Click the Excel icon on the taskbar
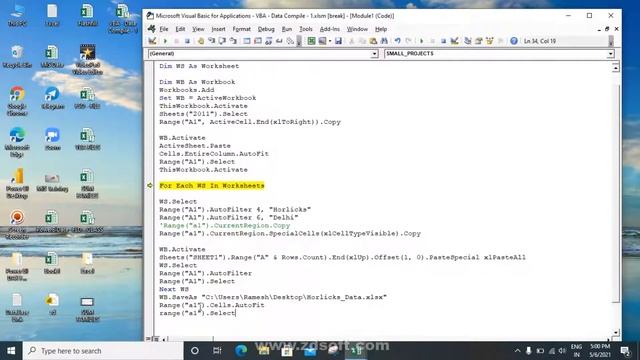The image size is (640, 360). click(356, 351)
